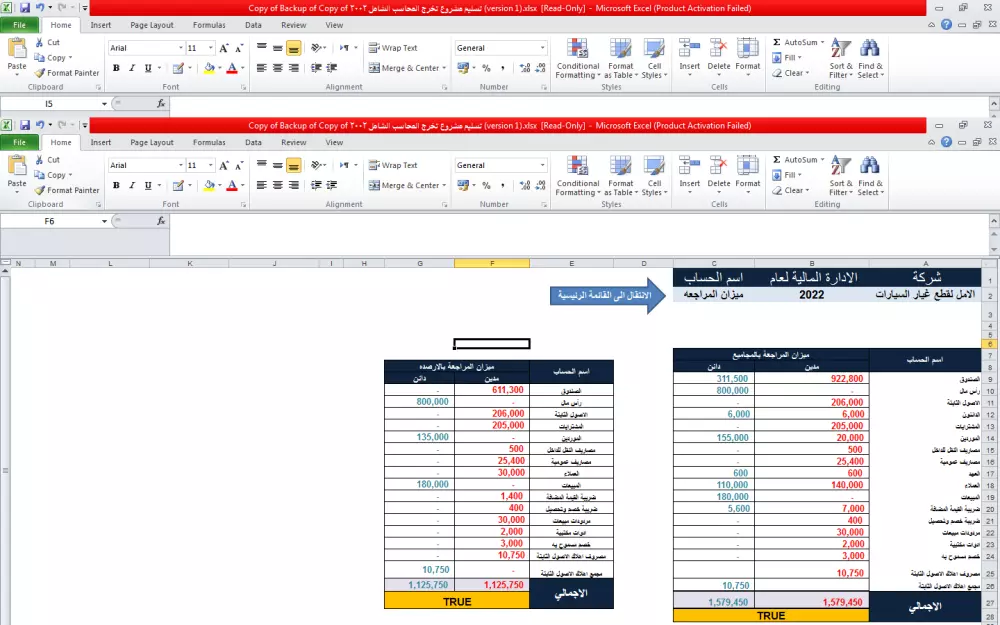Click Undo icon in F6 window quick access toolbar
1000x625 pixels.
tap(40, 125)
